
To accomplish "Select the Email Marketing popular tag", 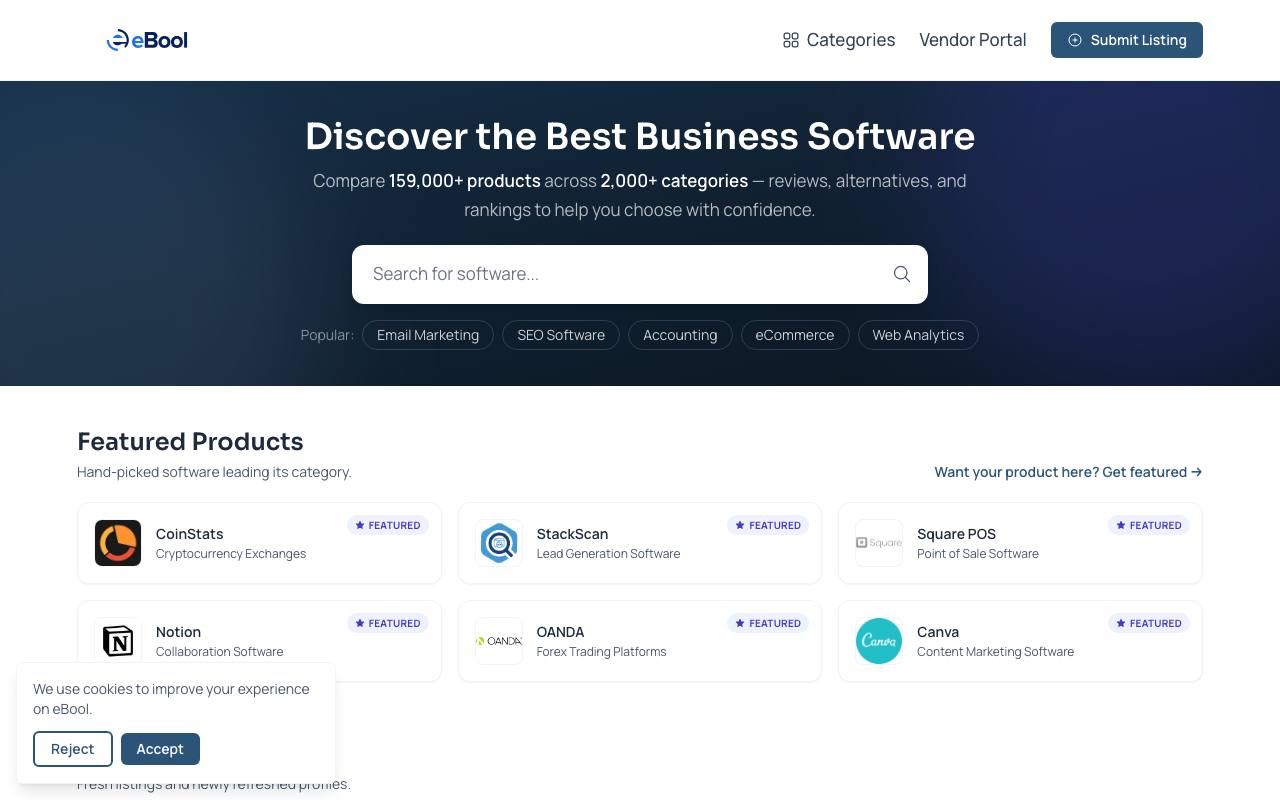I will tap(428, 335).
